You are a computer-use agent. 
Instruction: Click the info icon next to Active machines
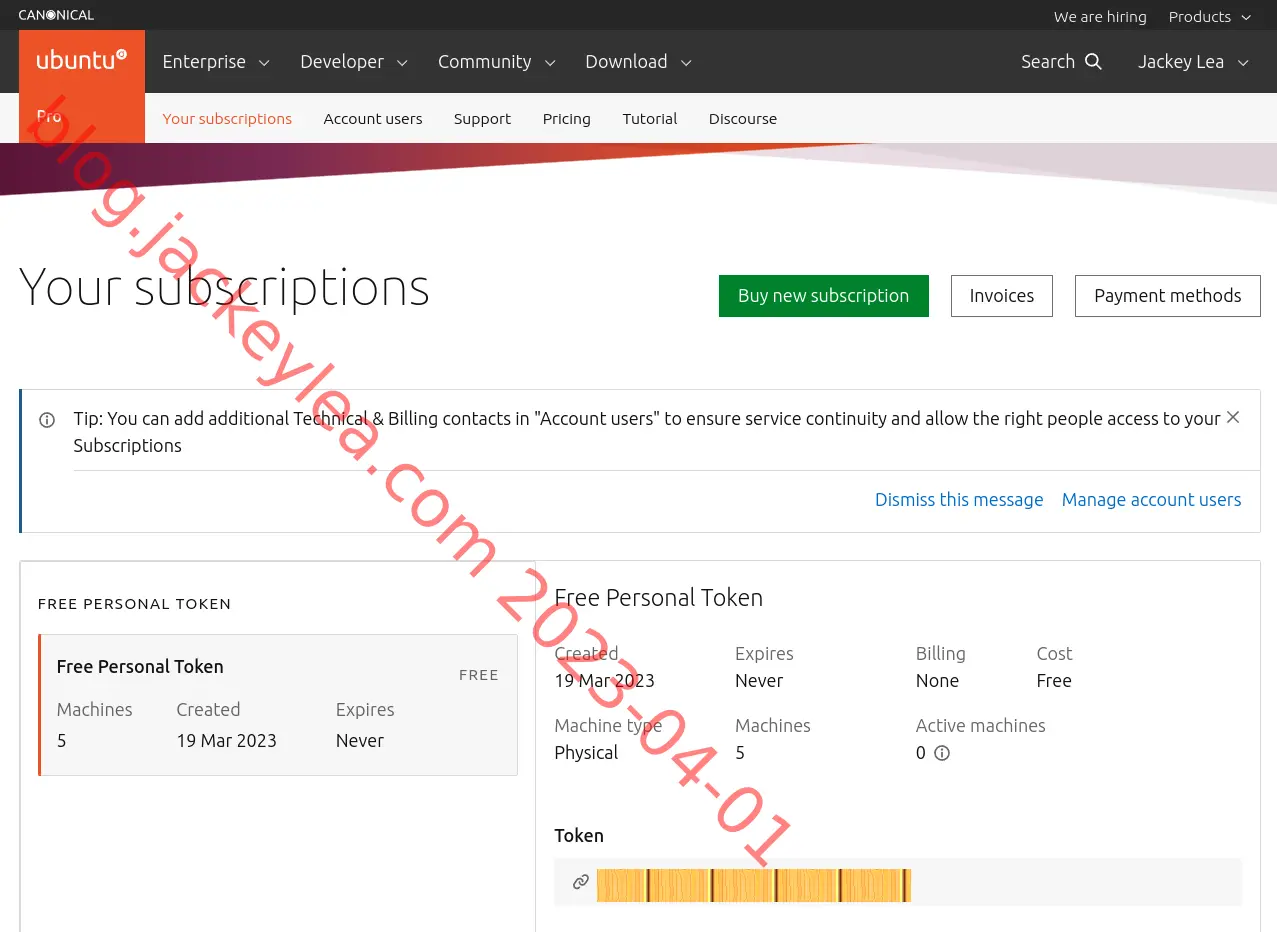941,753
